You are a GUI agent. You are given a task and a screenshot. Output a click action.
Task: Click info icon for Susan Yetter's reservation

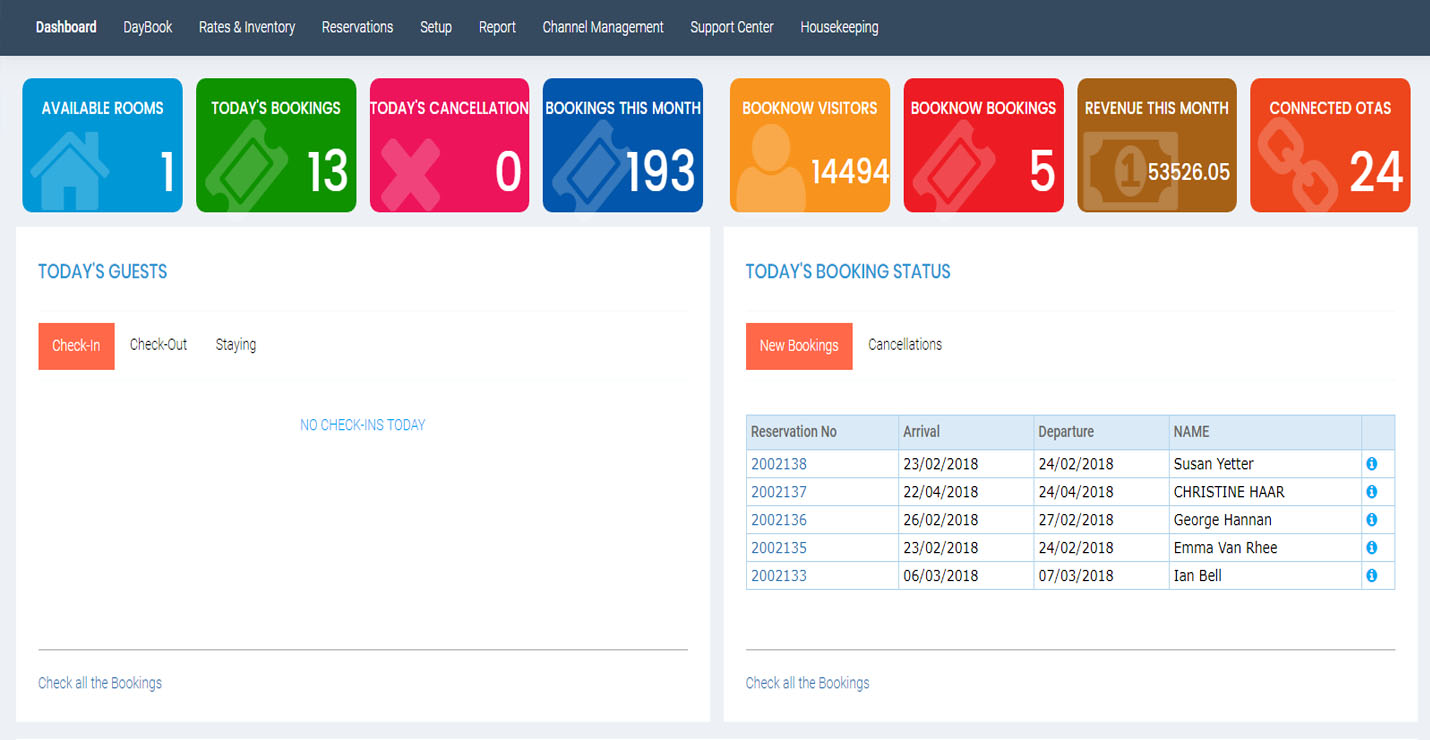tap(1371, 464)
